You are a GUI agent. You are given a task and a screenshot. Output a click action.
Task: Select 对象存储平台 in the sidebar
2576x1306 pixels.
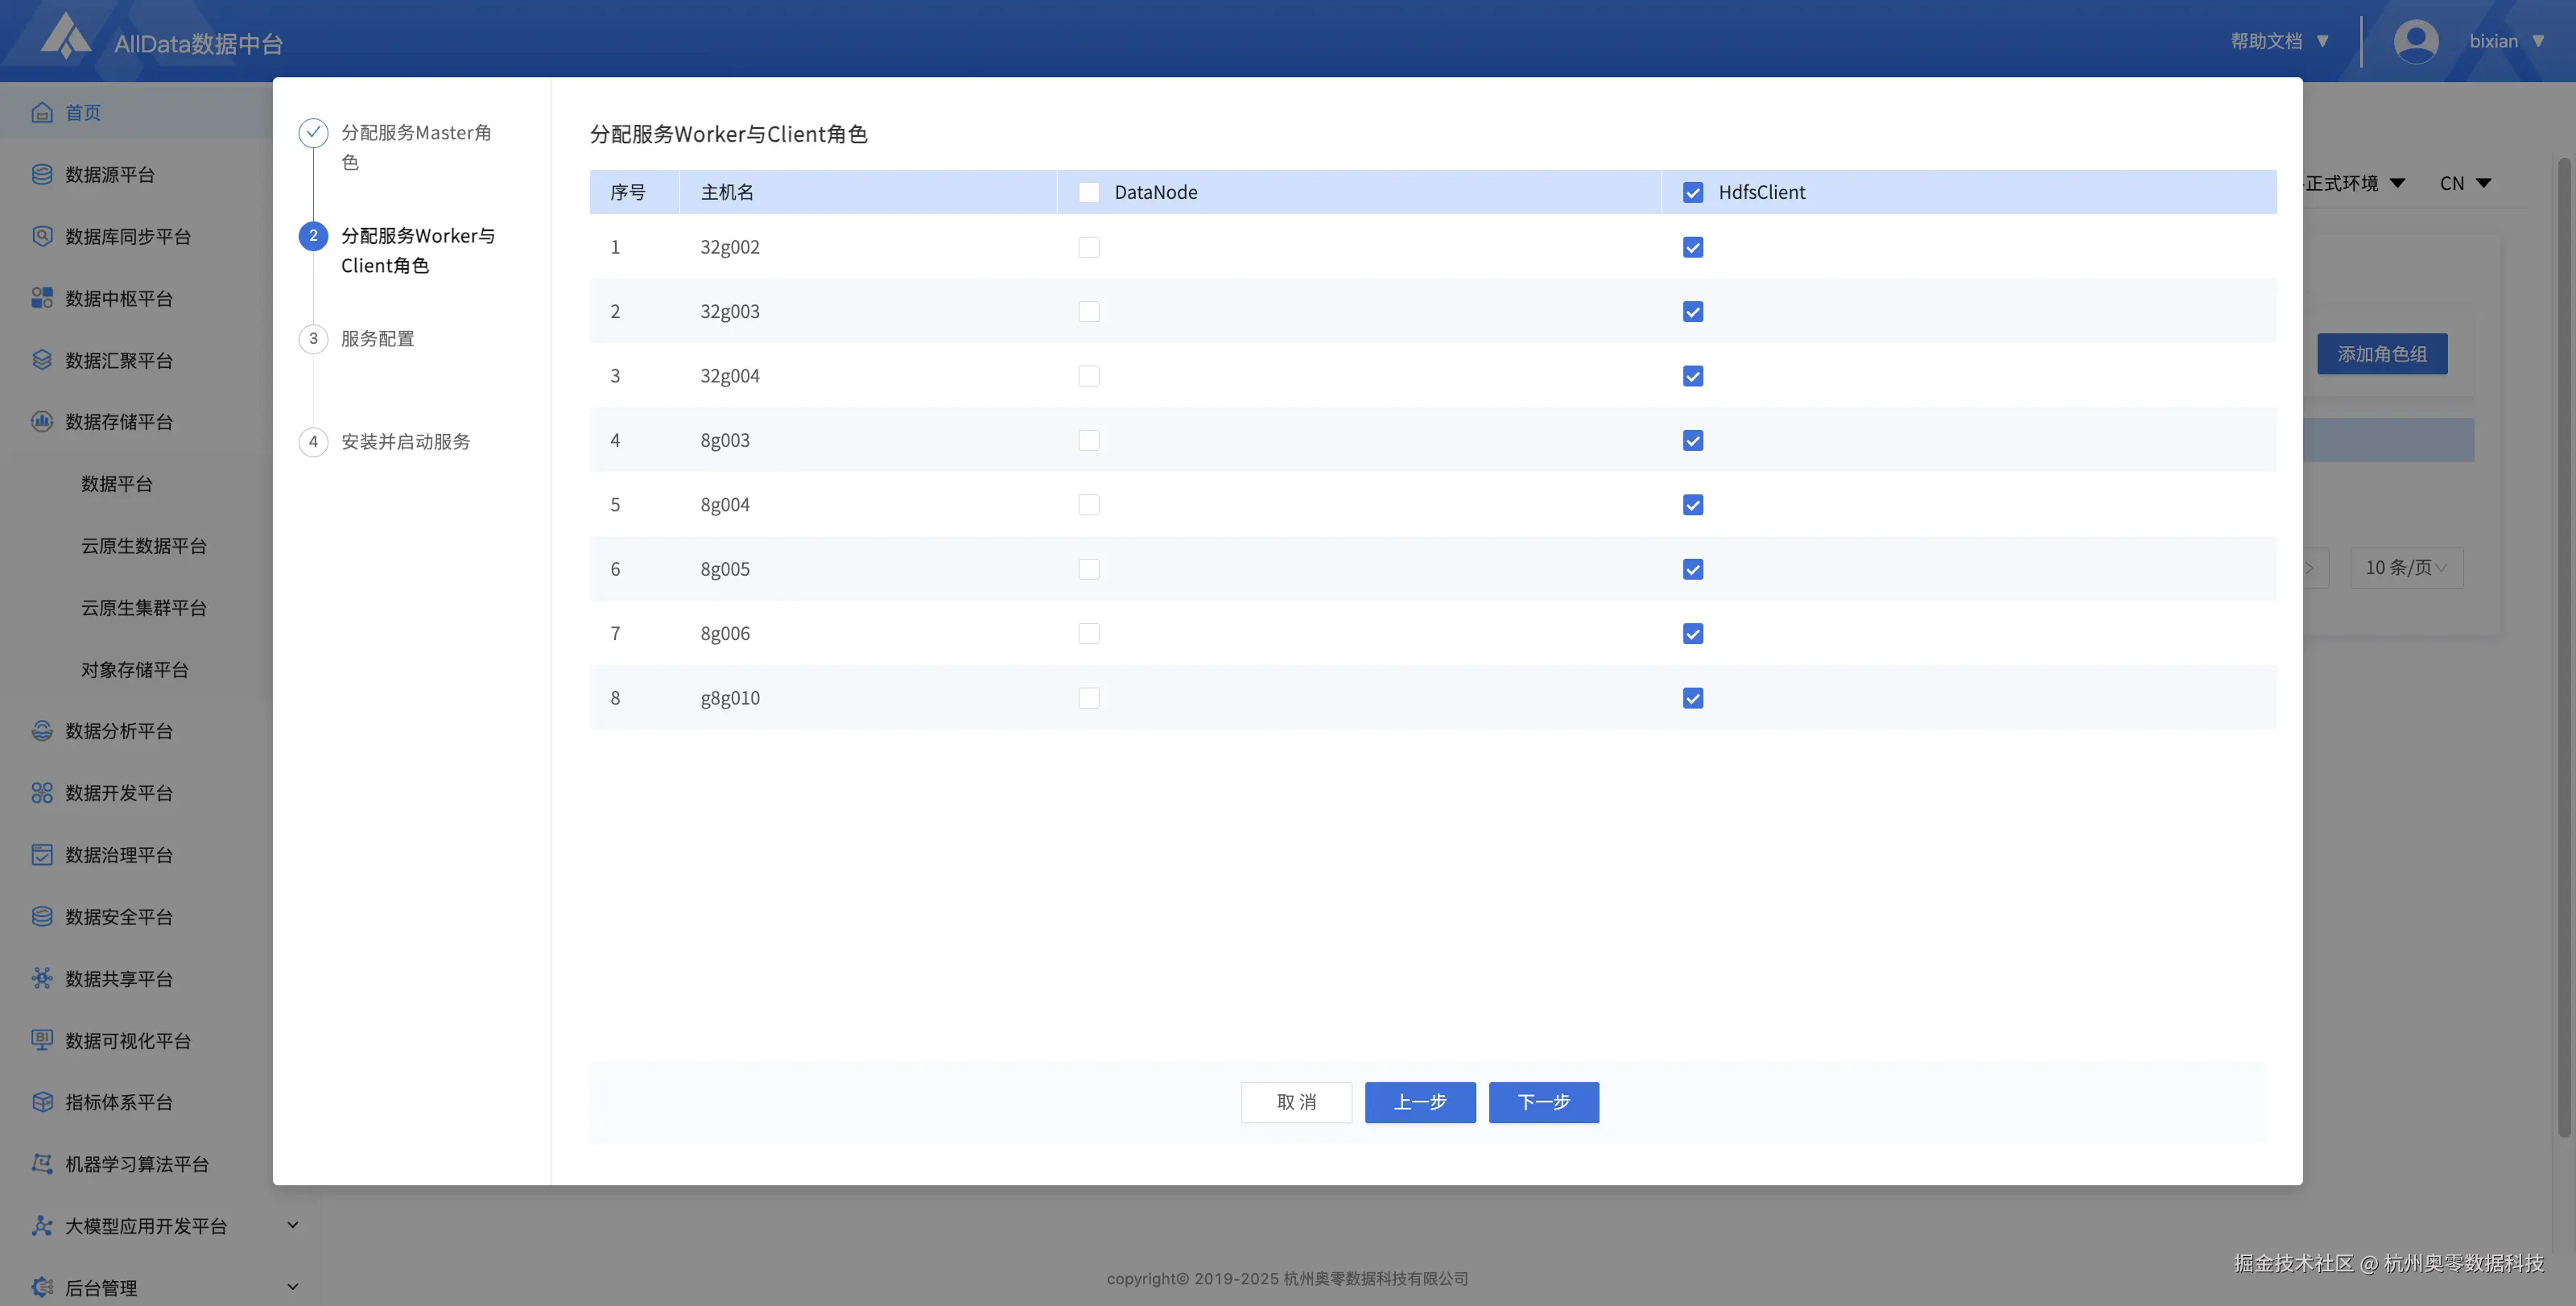pos(135,670)
